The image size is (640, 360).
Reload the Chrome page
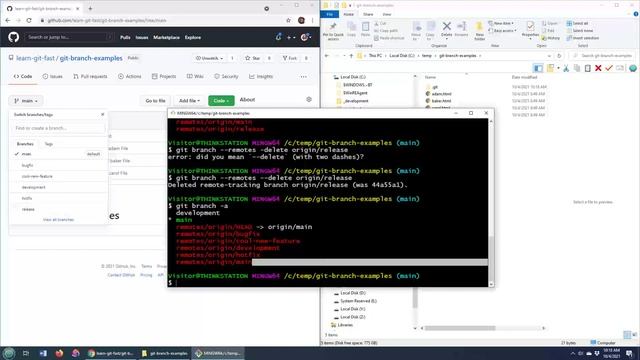29,20
